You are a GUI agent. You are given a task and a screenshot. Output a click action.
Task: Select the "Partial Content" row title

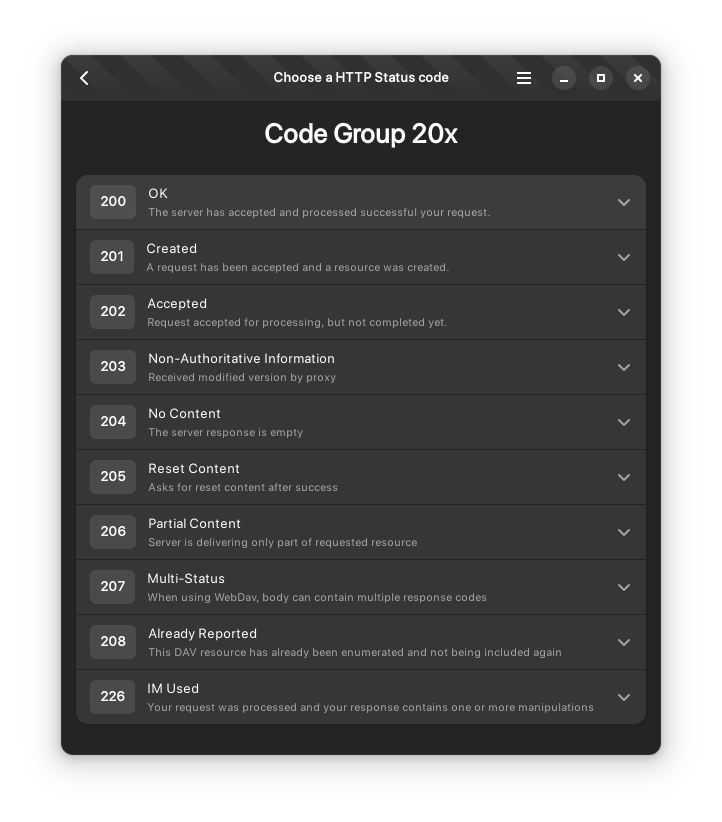pos(194,524)
